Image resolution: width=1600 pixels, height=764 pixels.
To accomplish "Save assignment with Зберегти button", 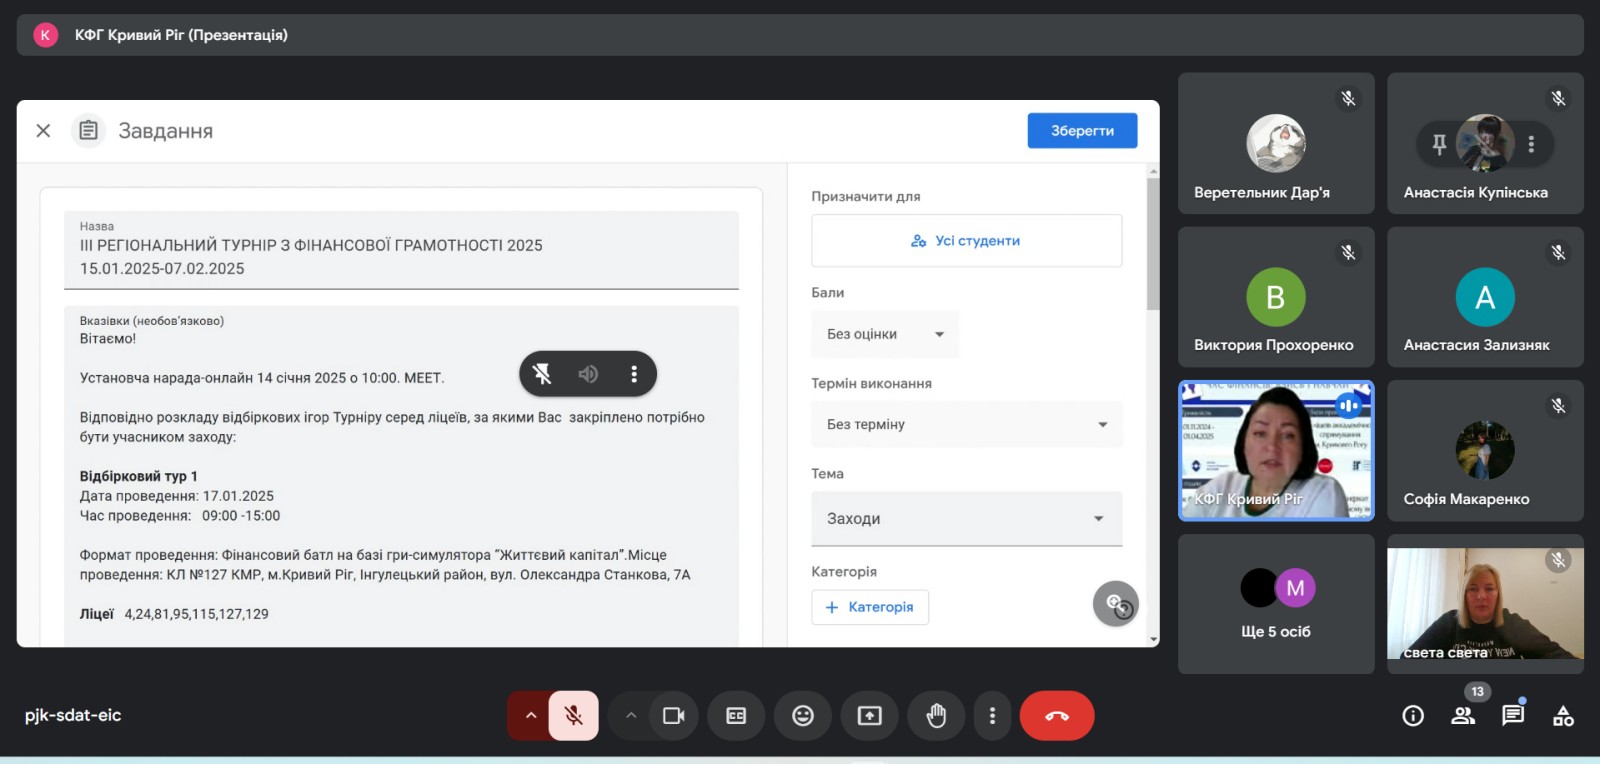I will coord(1082,130).
